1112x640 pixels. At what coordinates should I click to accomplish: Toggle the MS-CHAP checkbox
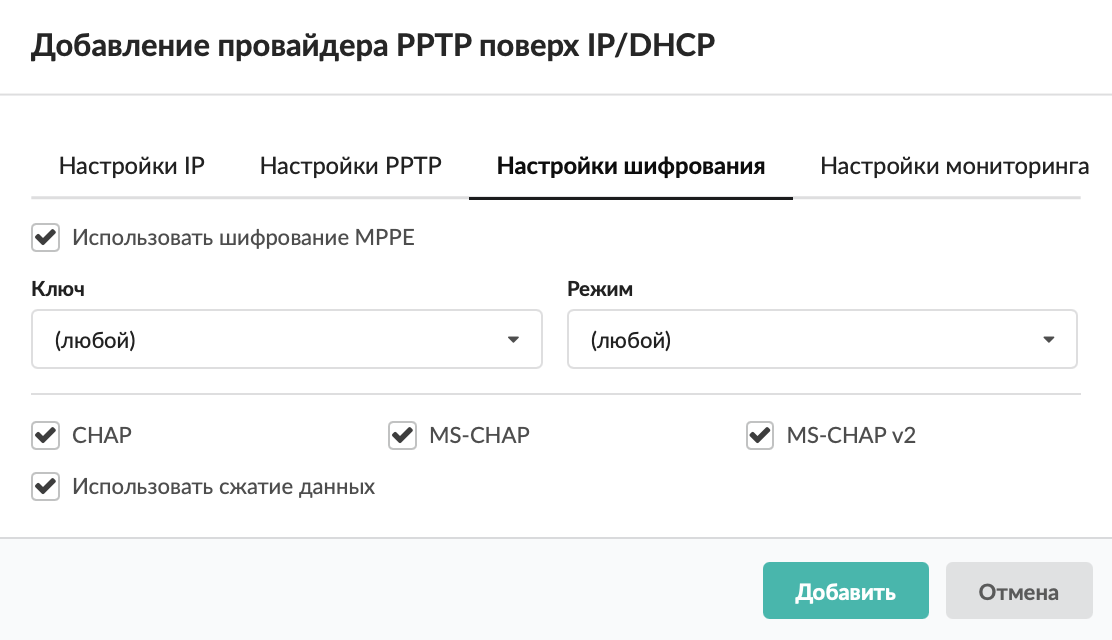(x=402, y=436)
